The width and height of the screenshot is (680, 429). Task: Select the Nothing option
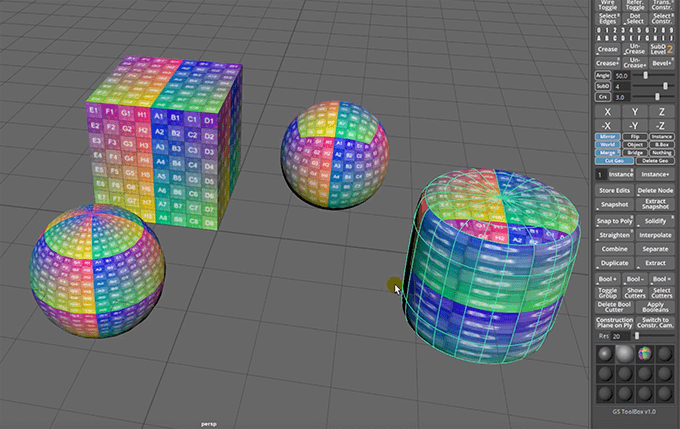point(662,153)
